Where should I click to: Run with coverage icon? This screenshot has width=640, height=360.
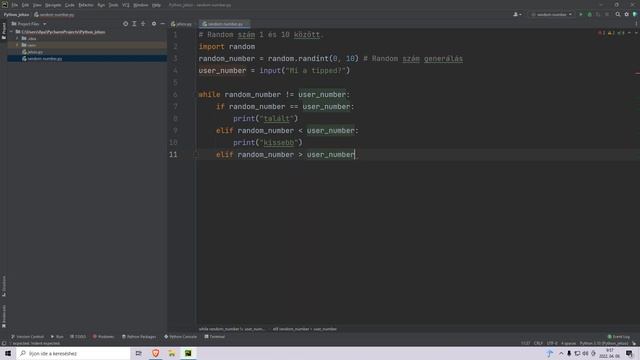pyautogui.click(x=598, y=15)
